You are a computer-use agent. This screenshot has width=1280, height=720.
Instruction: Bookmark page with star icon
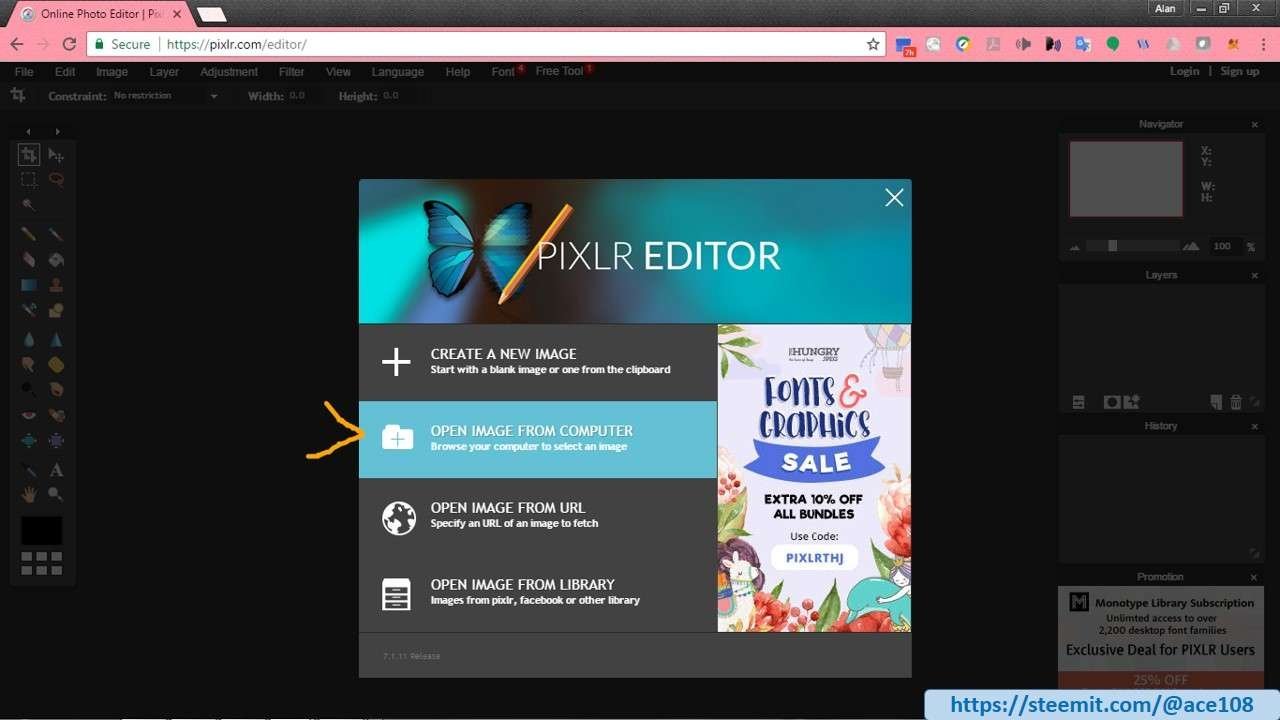pyautogui.click(x=873, y=44)
